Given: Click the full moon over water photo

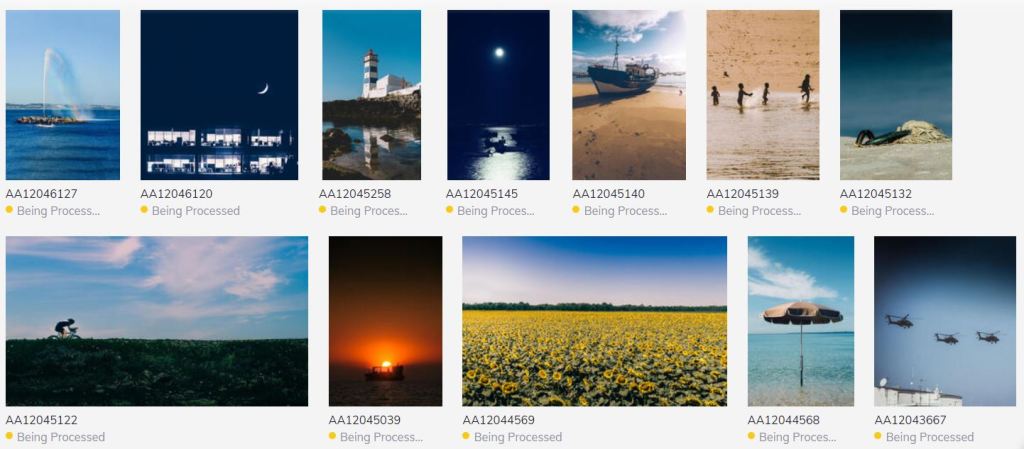Looking at the screenshot, I should point(498,95).
